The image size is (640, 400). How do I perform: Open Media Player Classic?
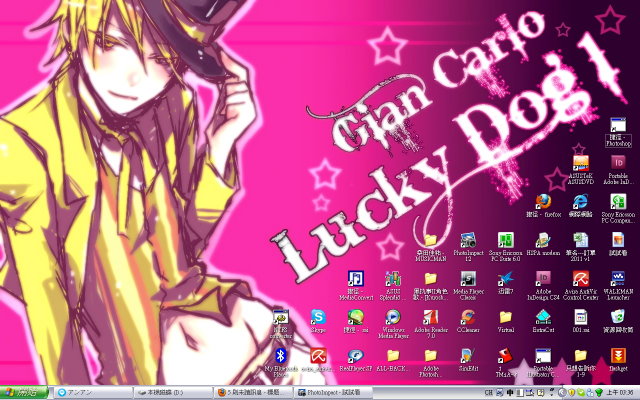pyautogui.click(x=468, y=278)
